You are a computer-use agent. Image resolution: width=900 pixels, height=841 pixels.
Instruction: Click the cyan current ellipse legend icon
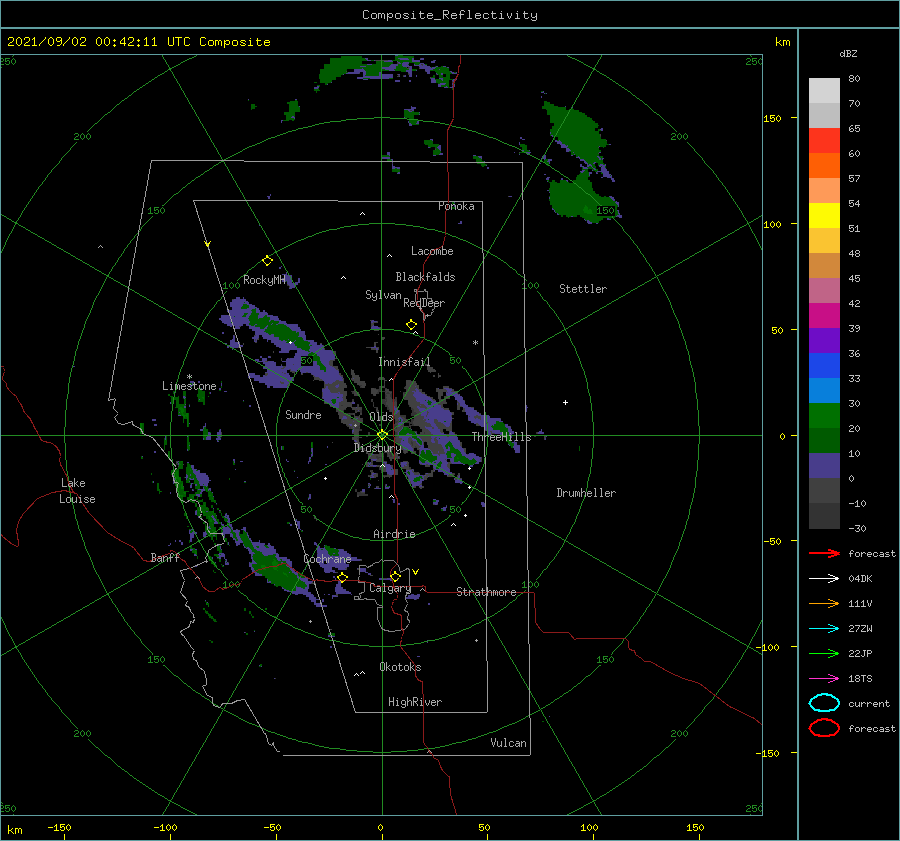tap(824, 703)
